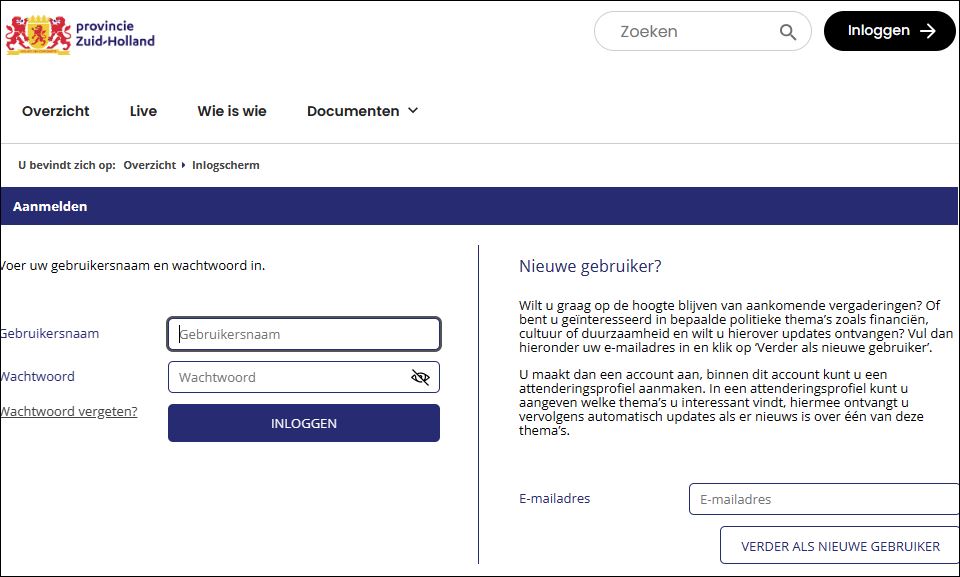Click the Documenten menu label
Screen dimensions: 960x577
click(x=352, y=111)
